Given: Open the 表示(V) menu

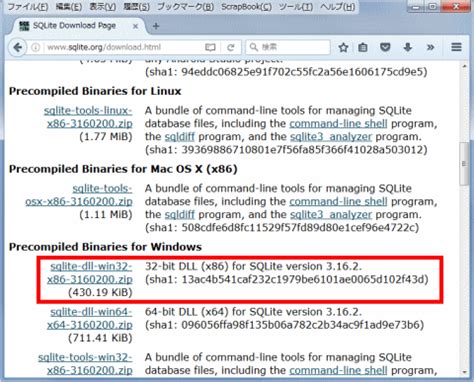Looking at the screenshot, I should [103, 7].
